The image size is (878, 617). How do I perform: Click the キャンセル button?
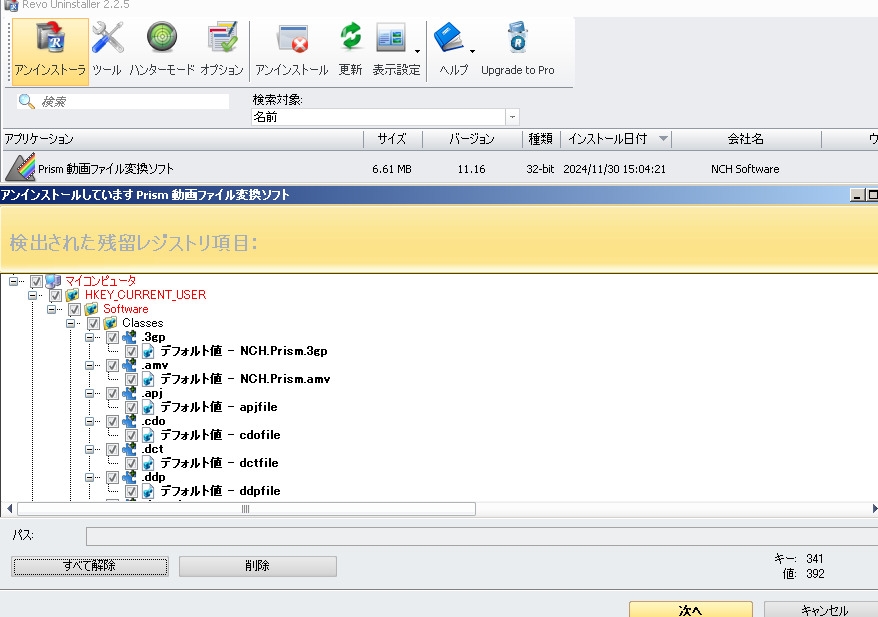pos(821,609)
